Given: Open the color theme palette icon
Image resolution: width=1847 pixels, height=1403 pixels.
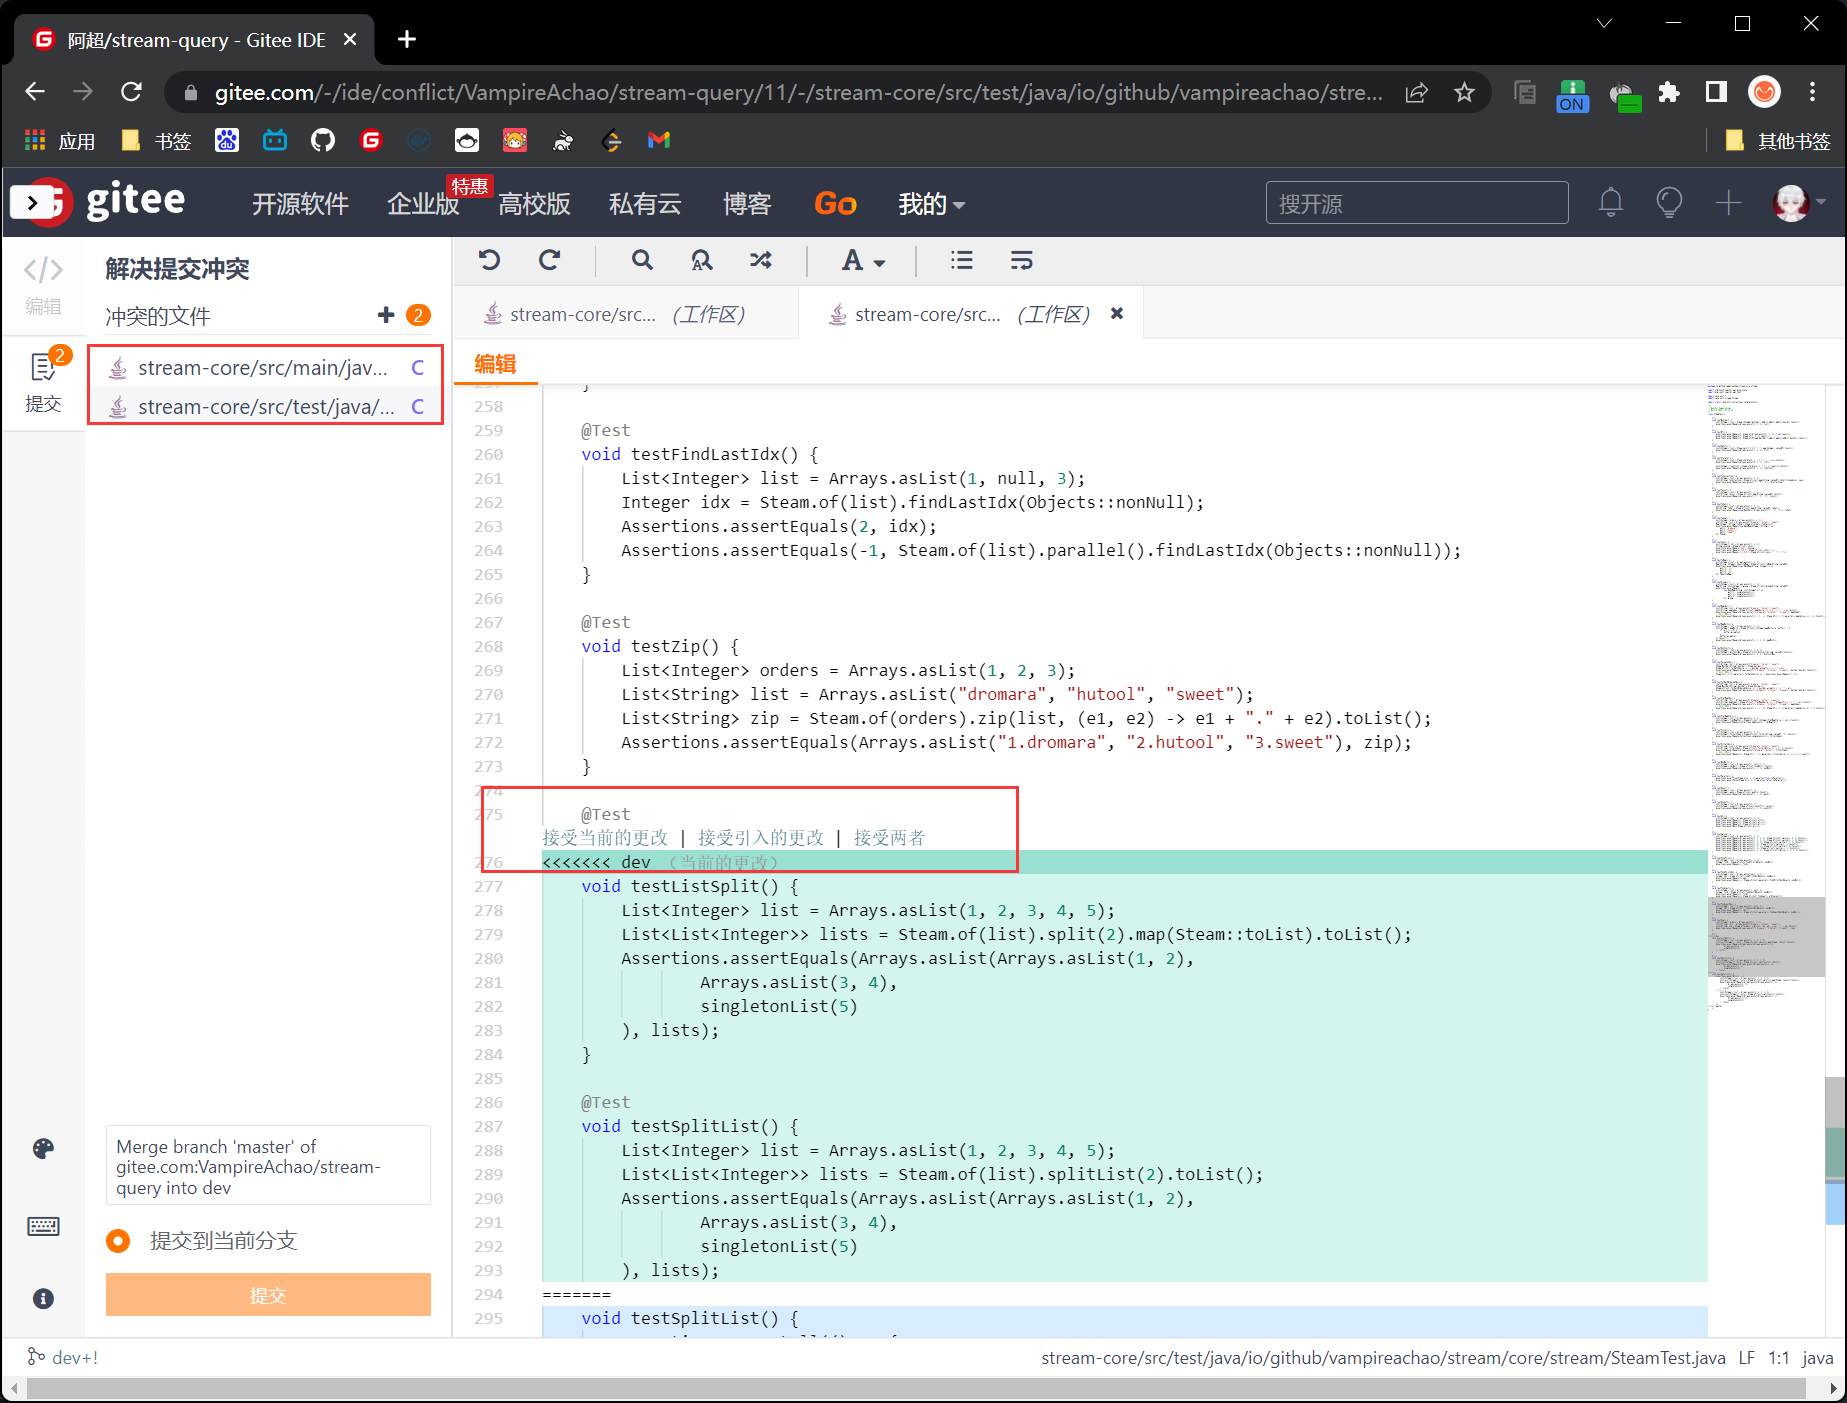Looking at the screenshot, I should tap(43, 1149).
